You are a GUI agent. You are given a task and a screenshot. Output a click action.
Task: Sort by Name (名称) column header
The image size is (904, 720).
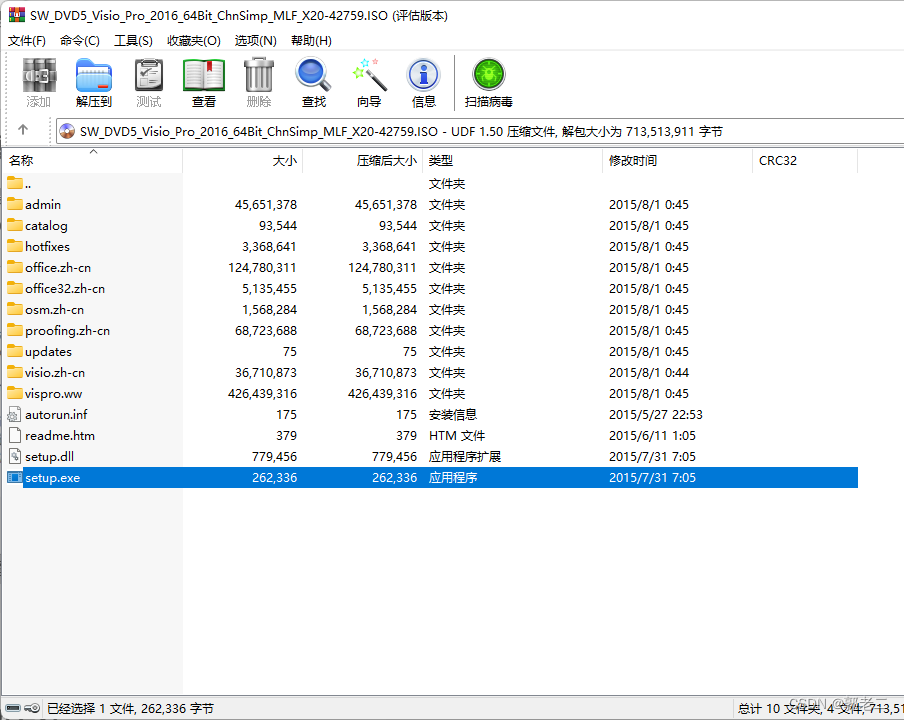point(92,160)
